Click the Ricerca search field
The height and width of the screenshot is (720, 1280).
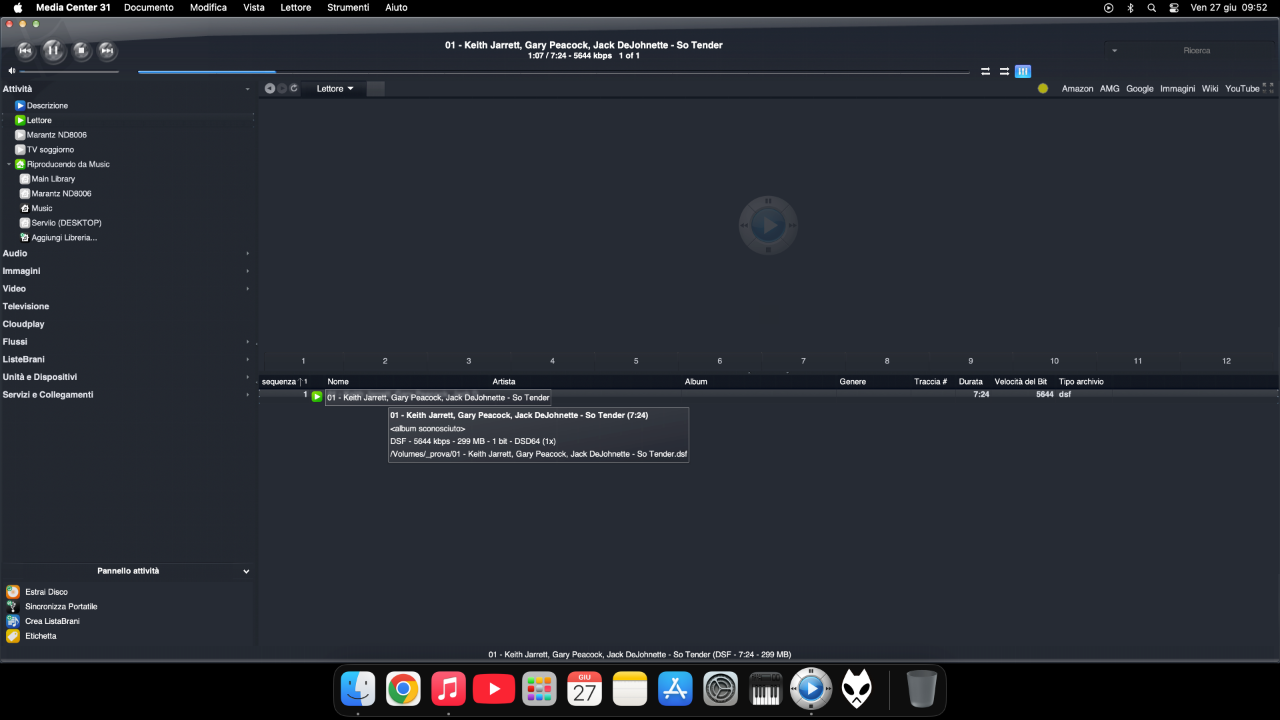pos(1190,50)
